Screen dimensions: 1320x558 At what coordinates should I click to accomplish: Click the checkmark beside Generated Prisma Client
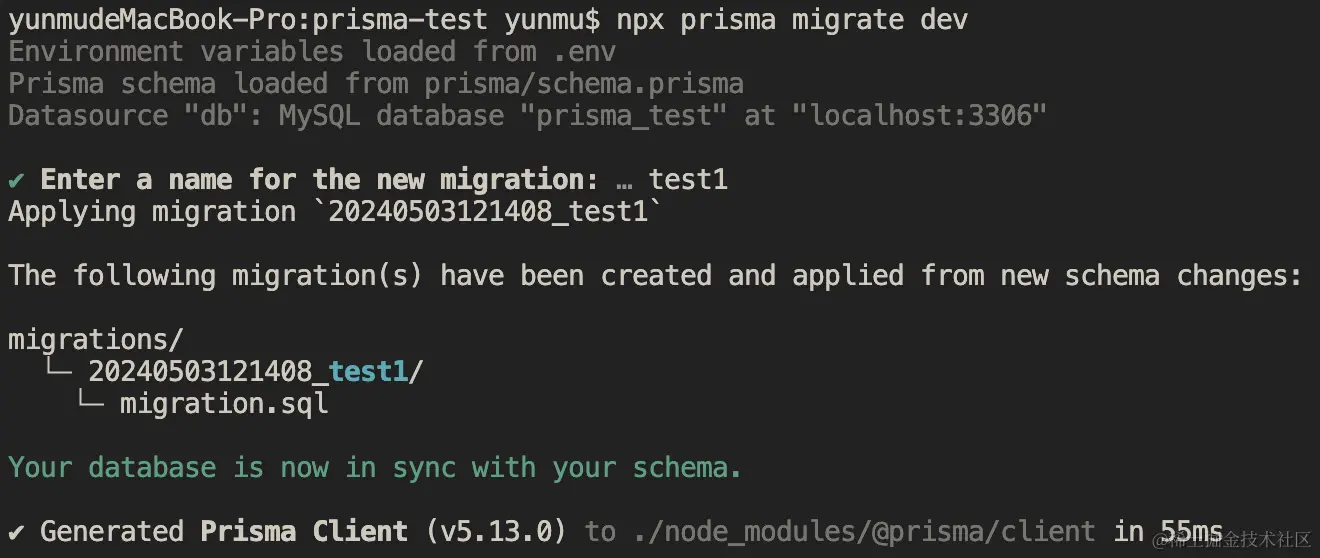16,532
